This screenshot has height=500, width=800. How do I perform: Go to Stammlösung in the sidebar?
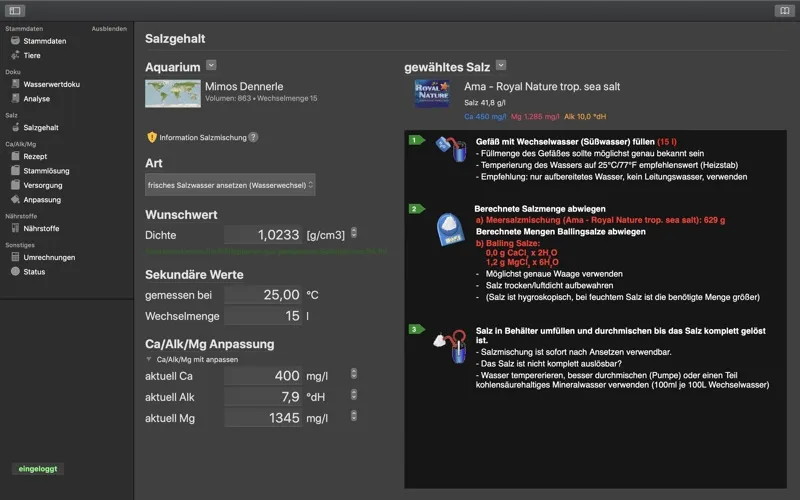46,170
